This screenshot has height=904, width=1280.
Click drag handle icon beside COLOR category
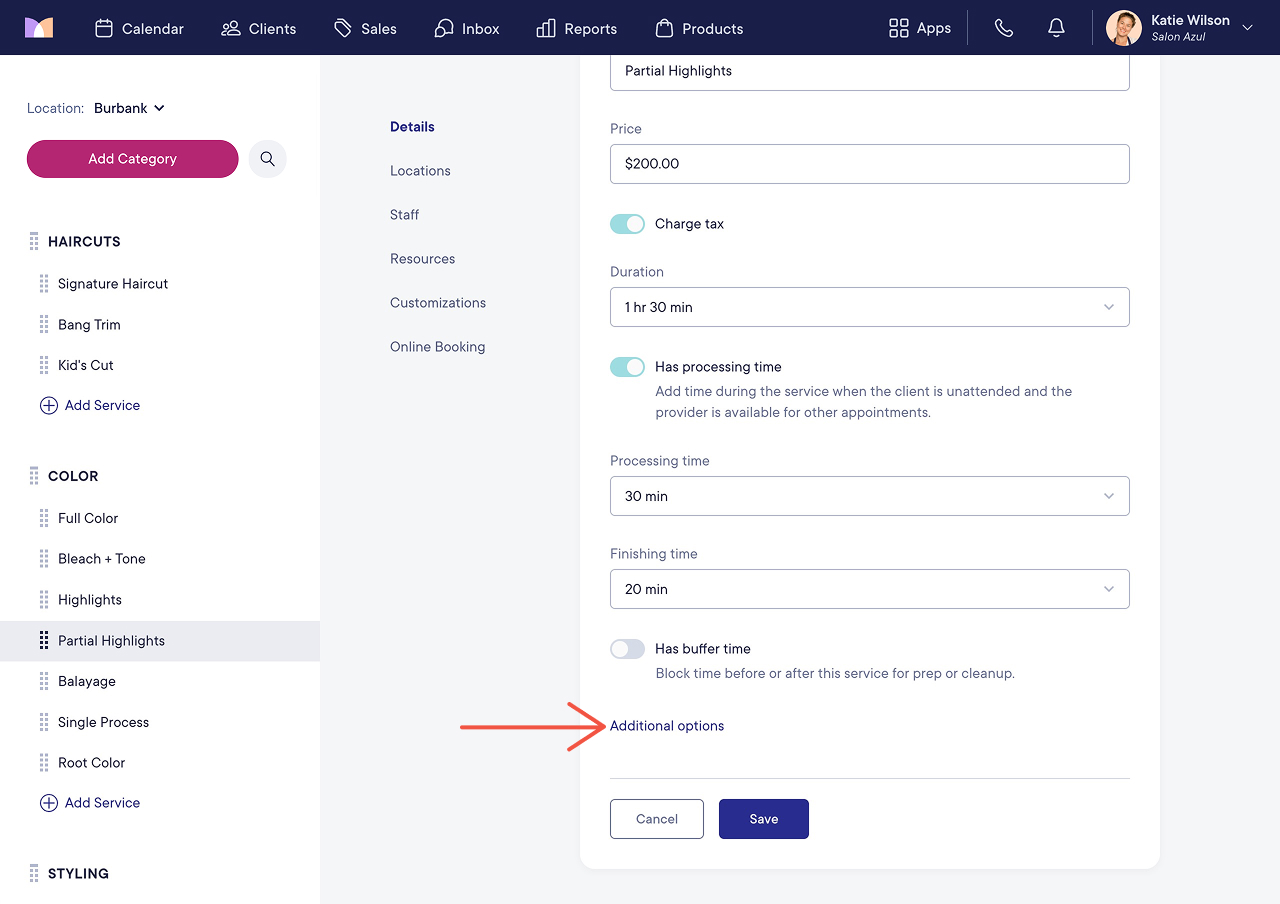pyautogui.click(x=34, y=476)
